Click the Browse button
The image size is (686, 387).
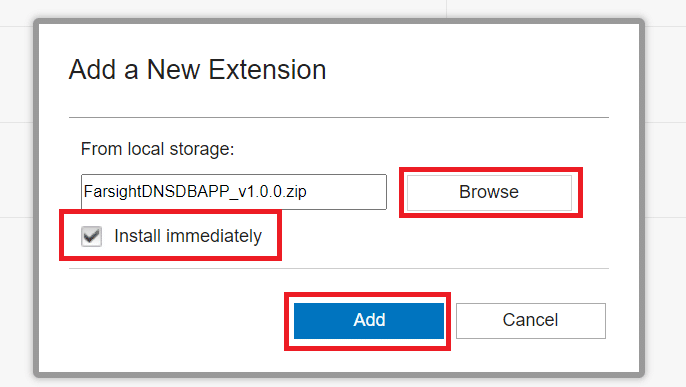pos(489,192)
